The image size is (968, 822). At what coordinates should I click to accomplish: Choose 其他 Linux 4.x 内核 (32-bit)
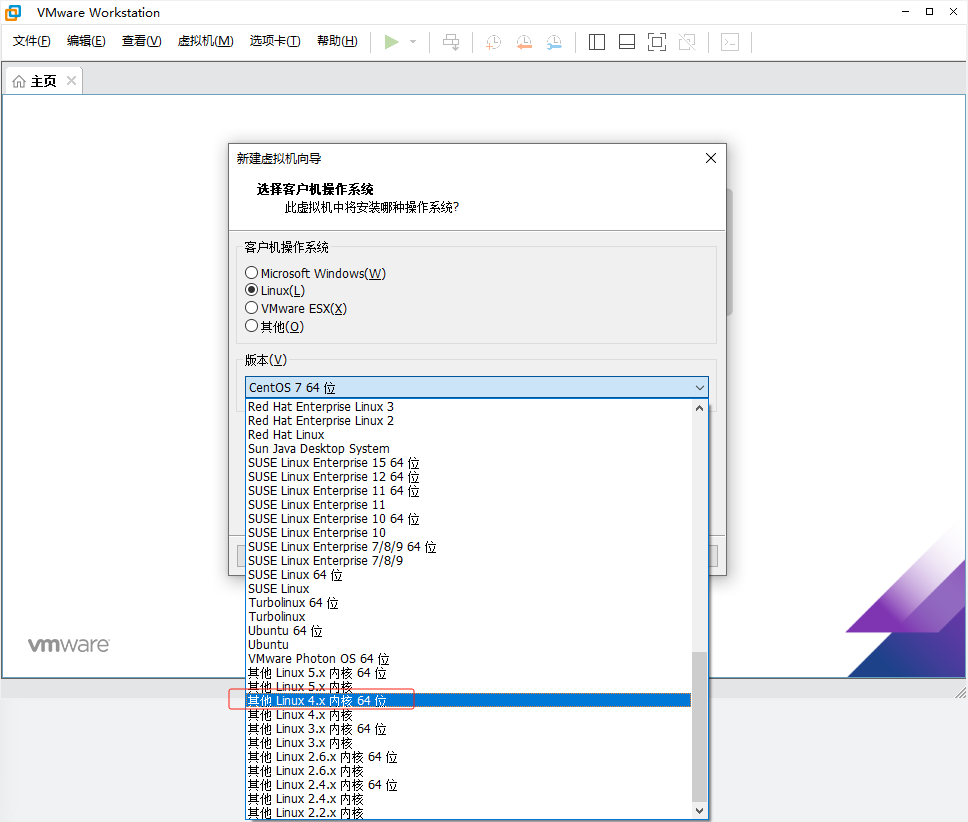(469, 715)
